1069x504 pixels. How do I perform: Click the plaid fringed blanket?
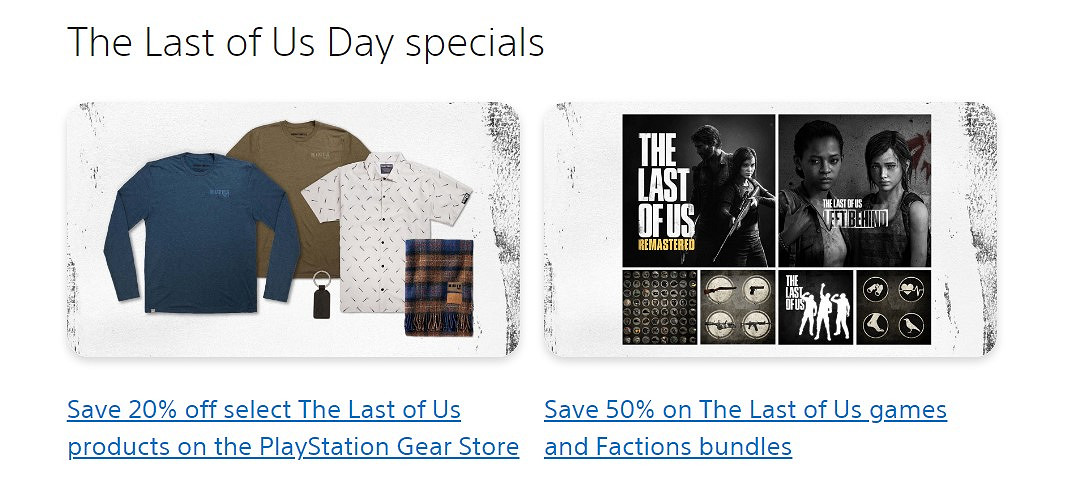point(438,288)
